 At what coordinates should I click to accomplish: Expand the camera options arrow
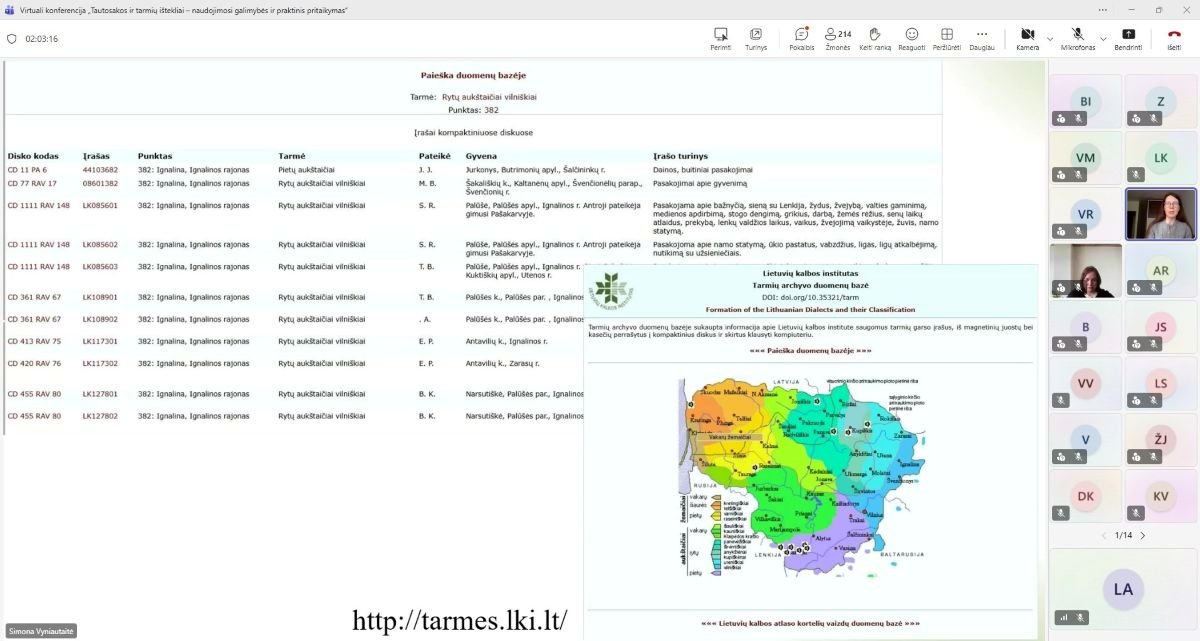[1049, 39]
